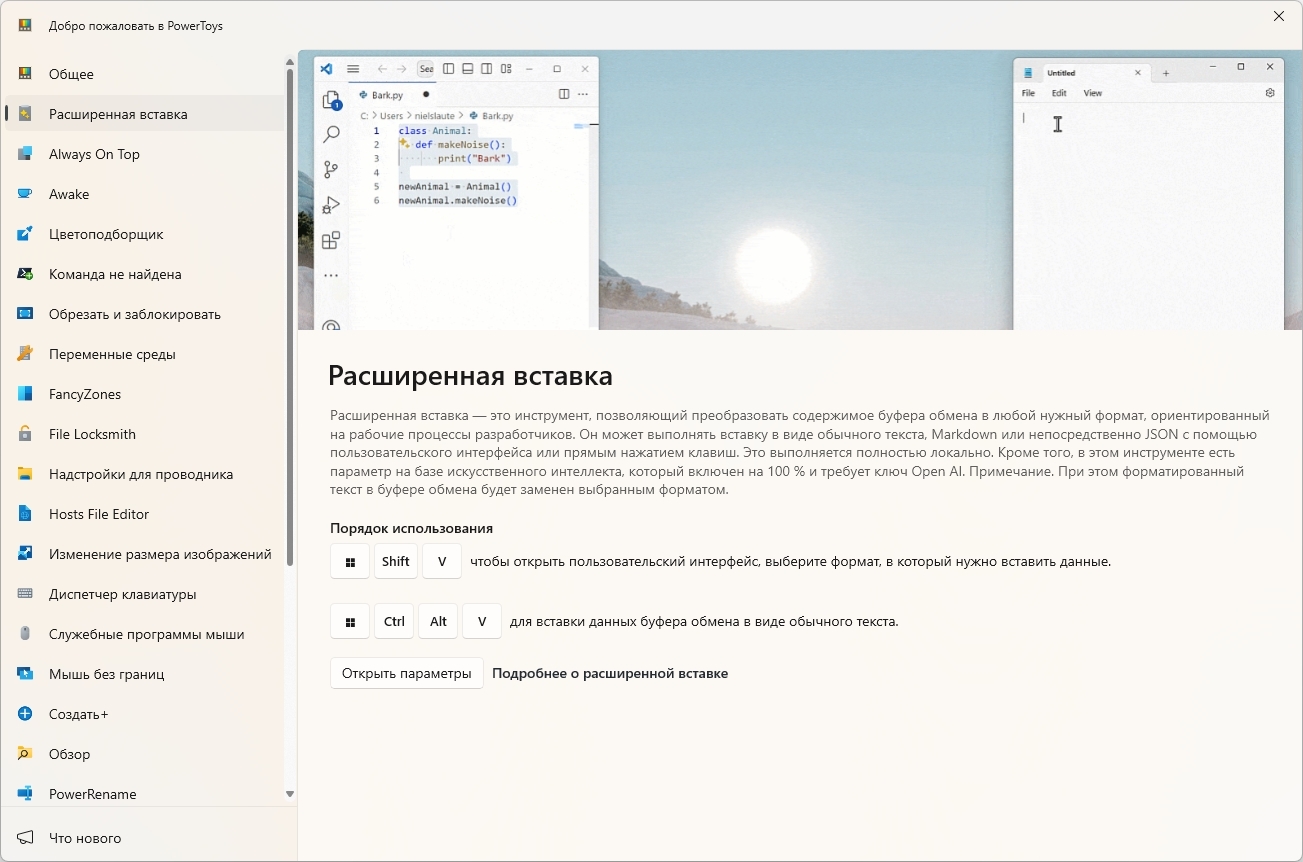Screen dimensions: 1303x862
Task: Click the Расширенная вставка demo preview image
Action: pyautogui.click(x=800, y=190)
